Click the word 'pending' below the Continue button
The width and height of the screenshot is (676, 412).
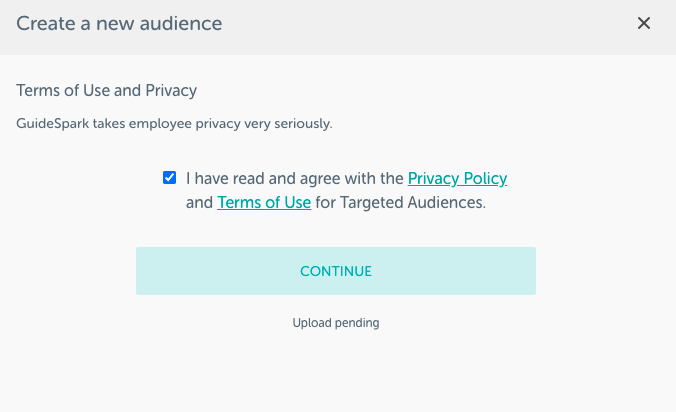(357, 323)
